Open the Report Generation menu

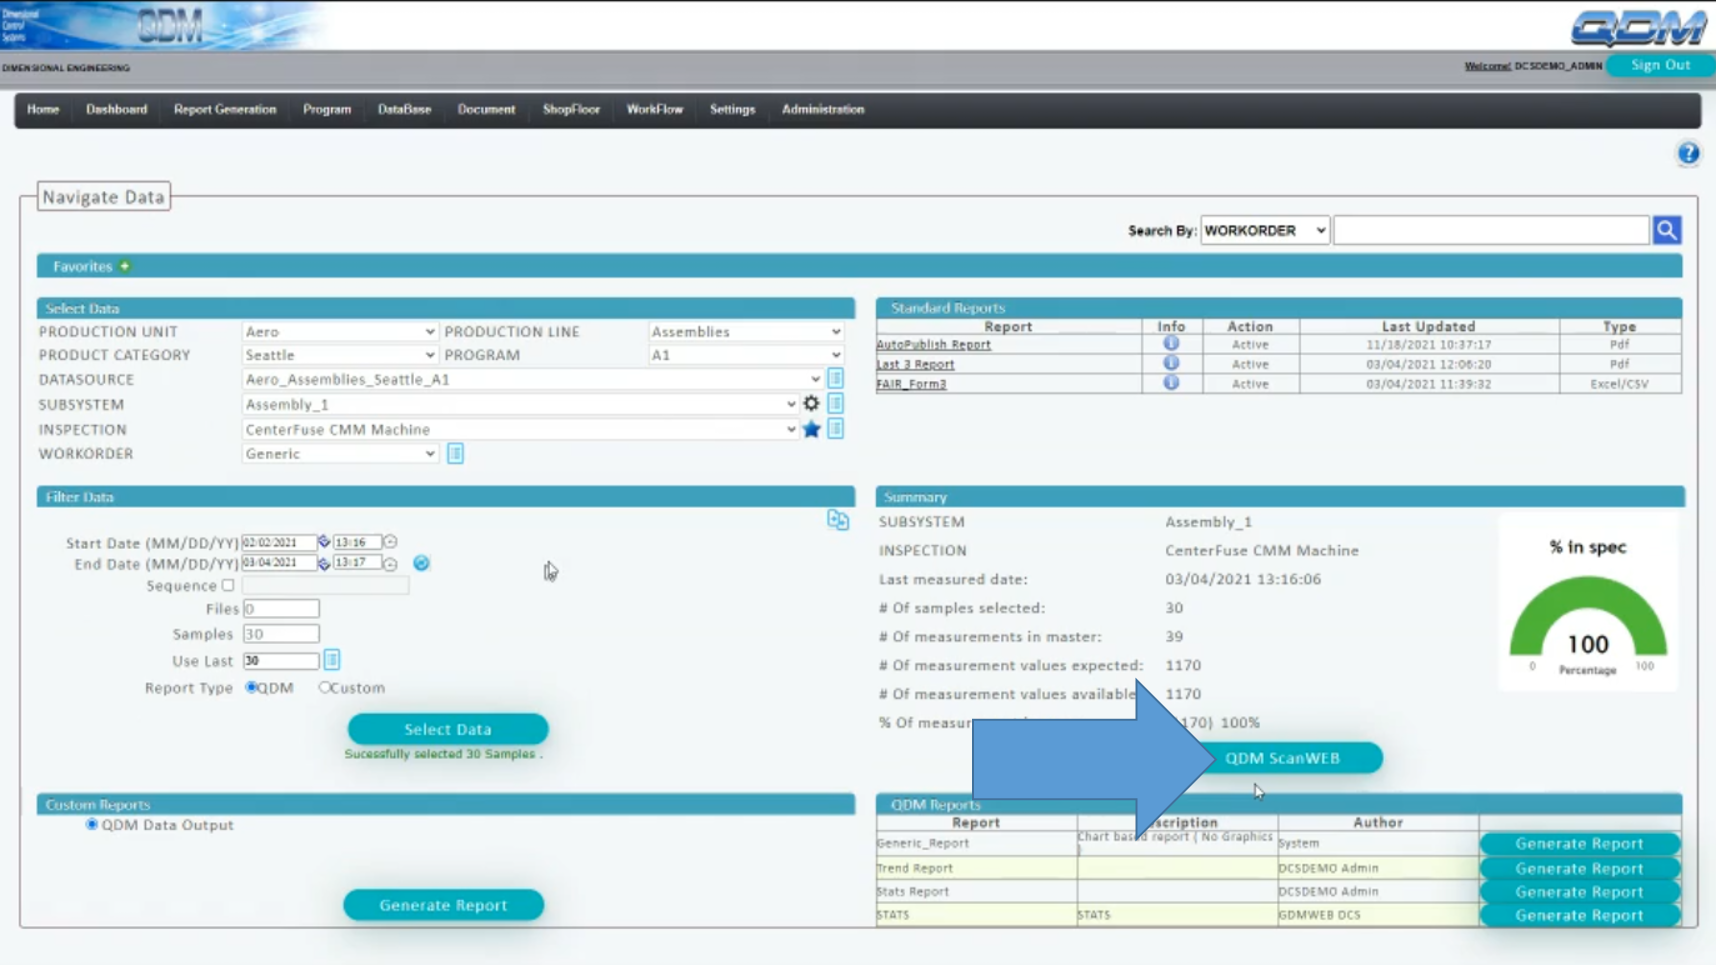(x=225, y=109)
